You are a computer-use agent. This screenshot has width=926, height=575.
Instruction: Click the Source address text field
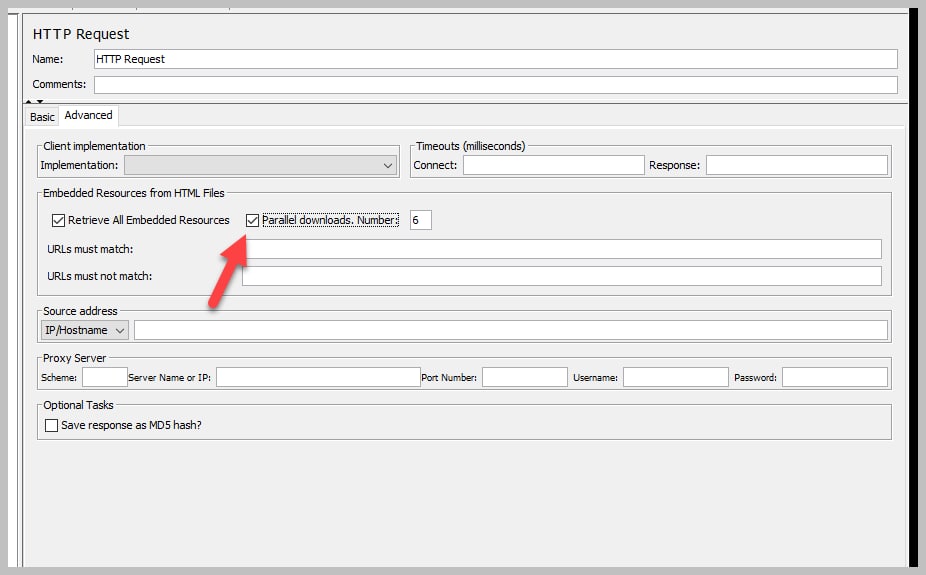[511, 330]
